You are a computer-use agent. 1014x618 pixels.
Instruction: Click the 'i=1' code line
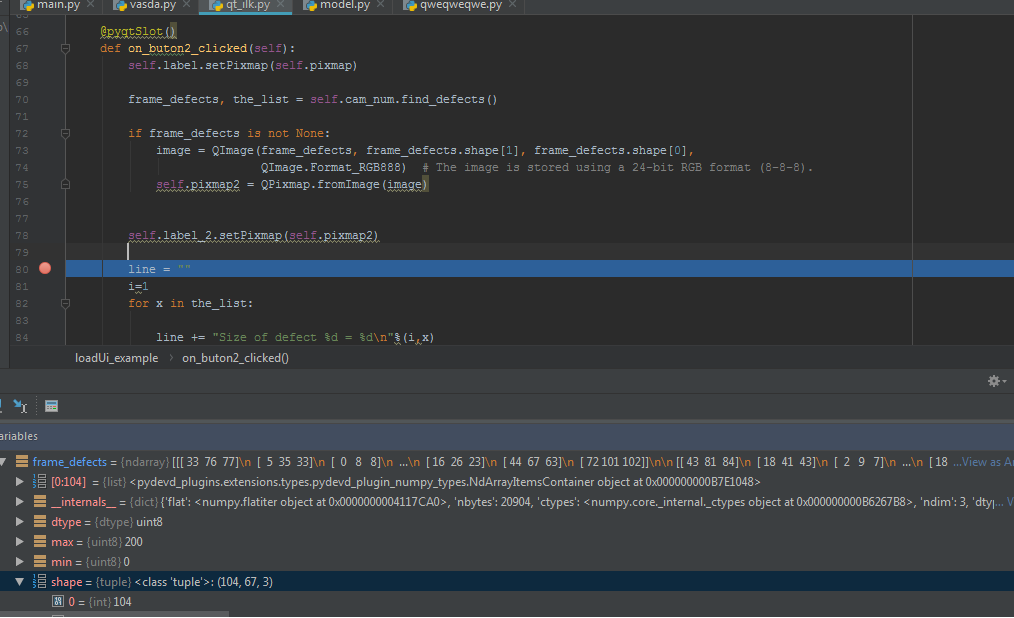[x=138, y=286]
